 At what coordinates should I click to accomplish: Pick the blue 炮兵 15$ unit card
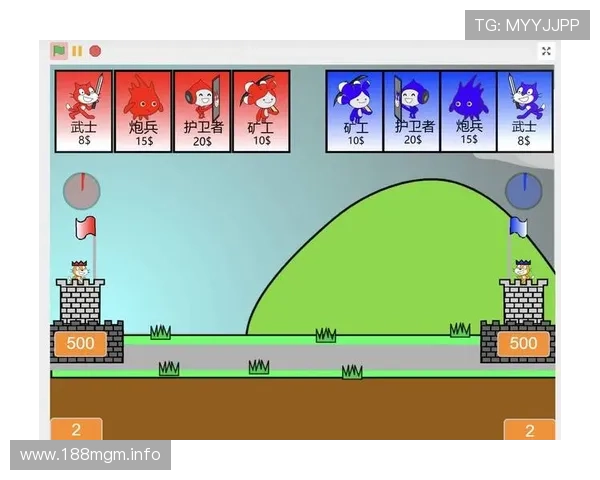pos(468,110)
